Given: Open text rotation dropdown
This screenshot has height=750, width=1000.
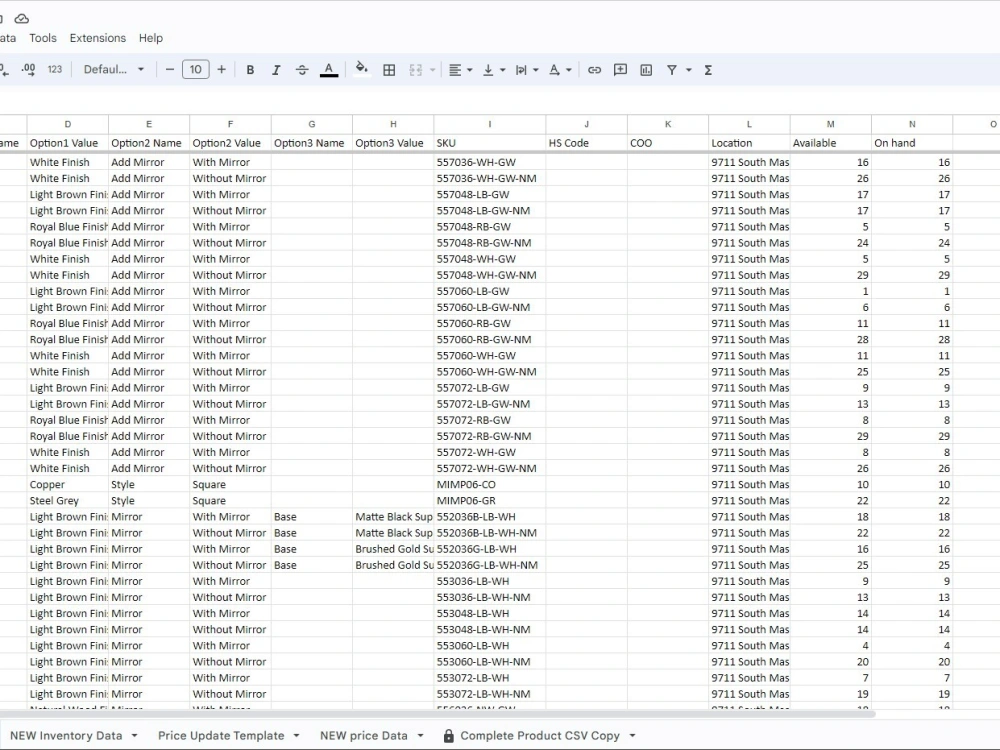Looking at the screenshot, I should (560, 70).
